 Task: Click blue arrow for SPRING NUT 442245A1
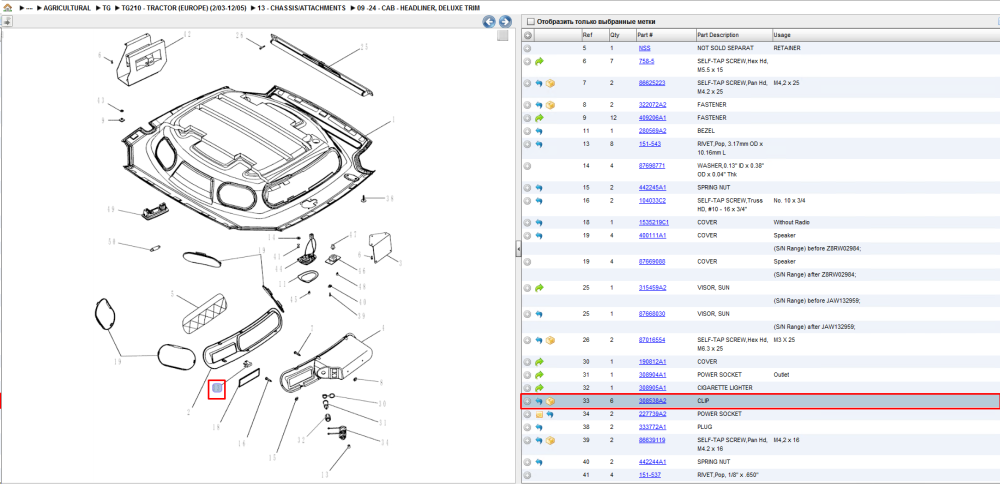tap(539, 187)
